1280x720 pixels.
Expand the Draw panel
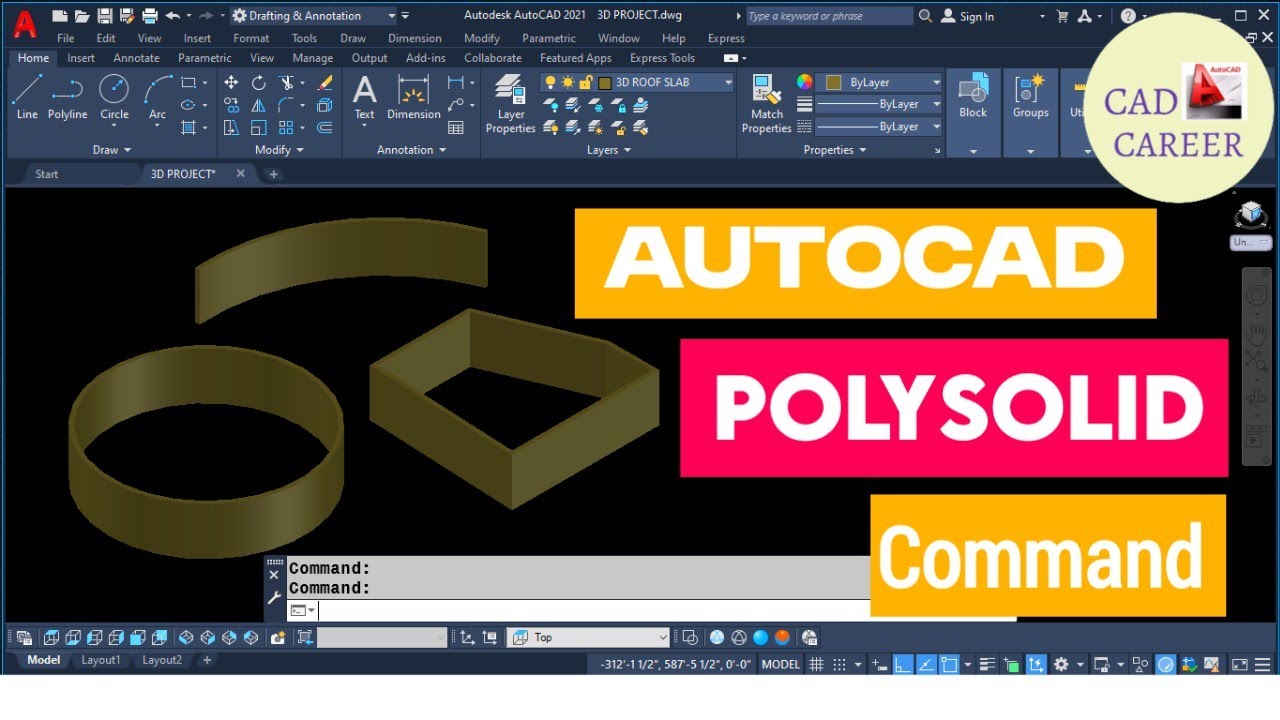(x=111, y=150)
